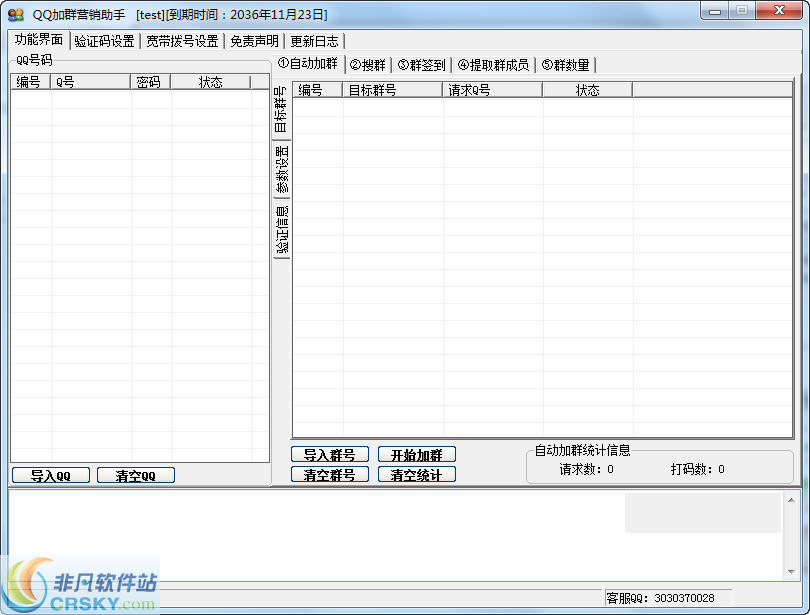
Task: Click the Q号 column header in QQ list
Action: [90, 82]
